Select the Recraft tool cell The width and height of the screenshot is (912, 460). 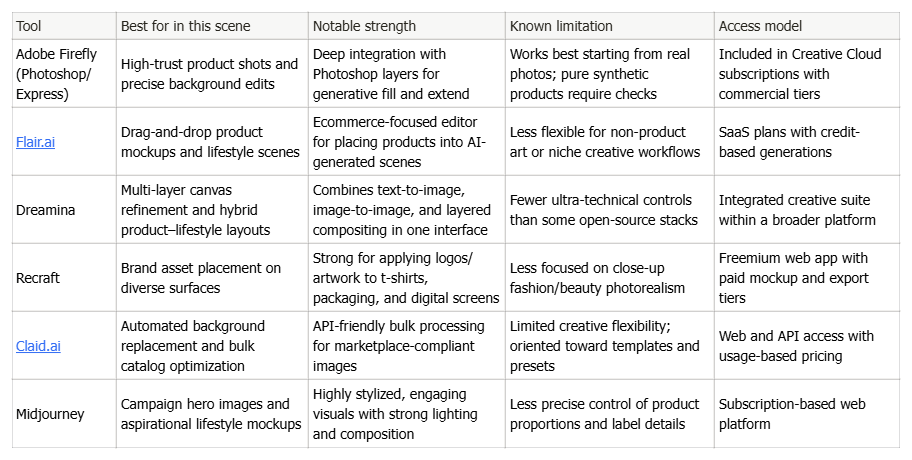pyautogui.click(x=64, y=278)
